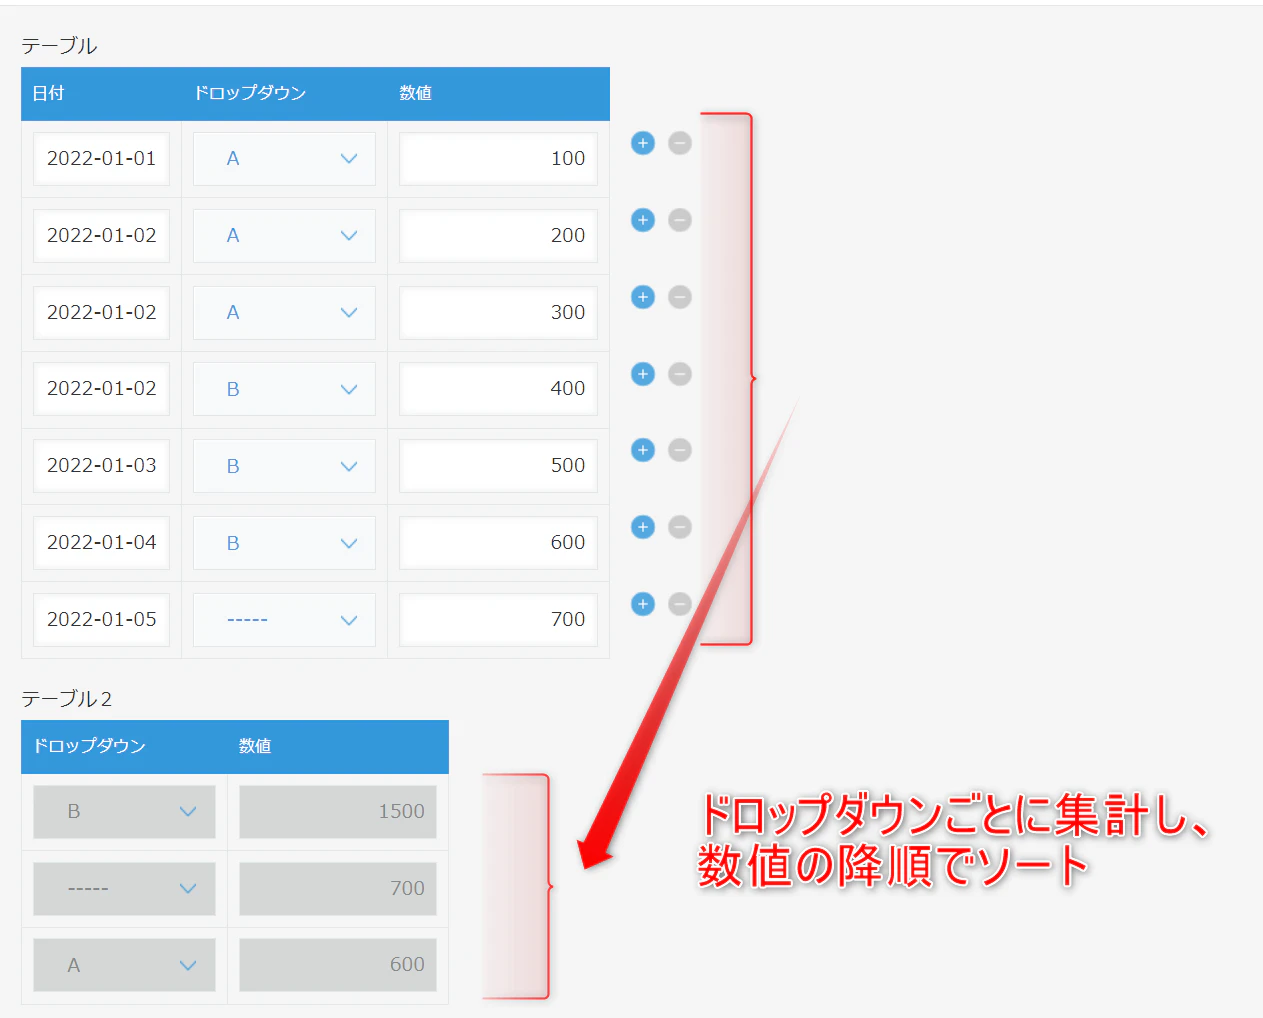Open the A dropdown in テーブル2

point(124,965)
